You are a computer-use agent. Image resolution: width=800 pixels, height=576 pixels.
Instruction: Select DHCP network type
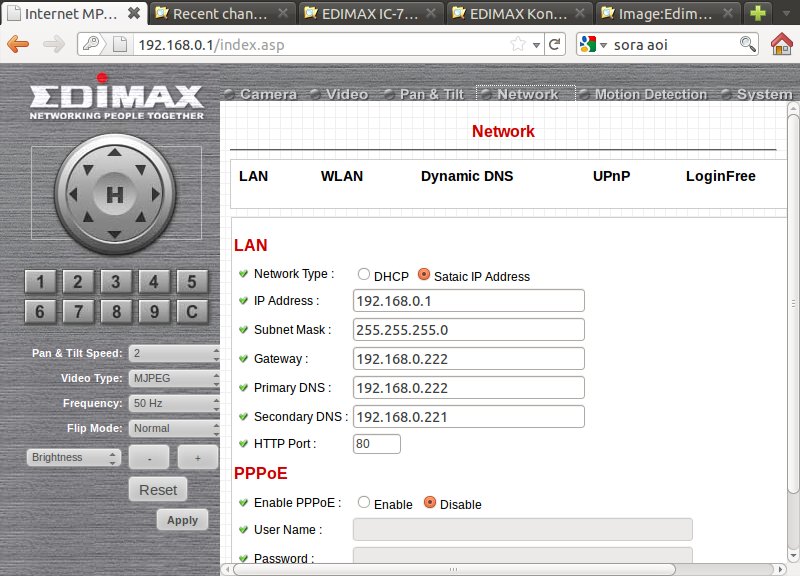coord(364,275)
